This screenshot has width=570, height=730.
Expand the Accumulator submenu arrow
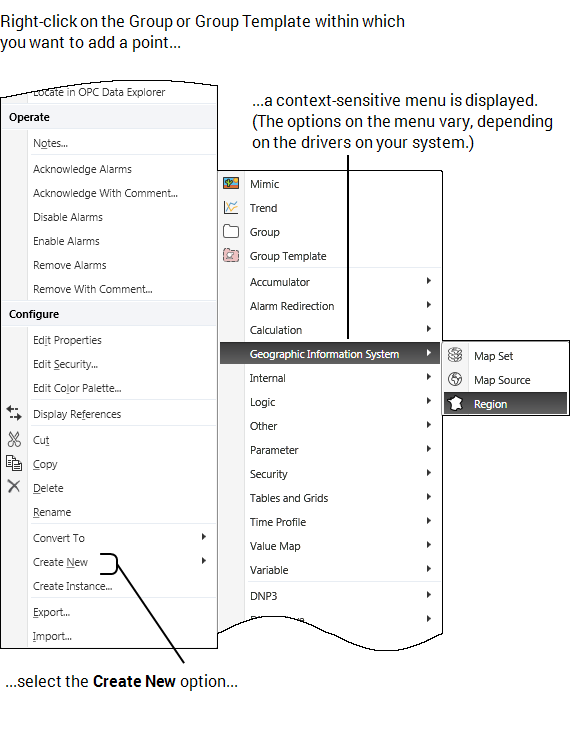click(428, 281)
